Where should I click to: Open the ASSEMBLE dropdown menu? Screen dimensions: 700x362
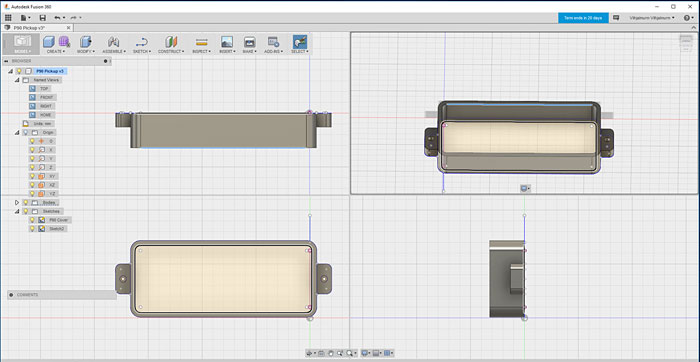(x=114, y=51)
